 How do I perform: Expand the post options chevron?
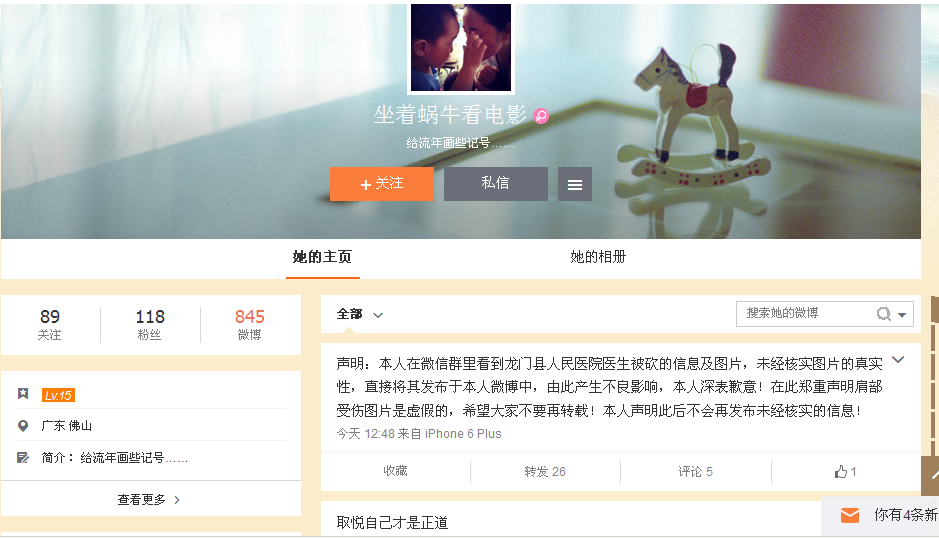[898, 359]
